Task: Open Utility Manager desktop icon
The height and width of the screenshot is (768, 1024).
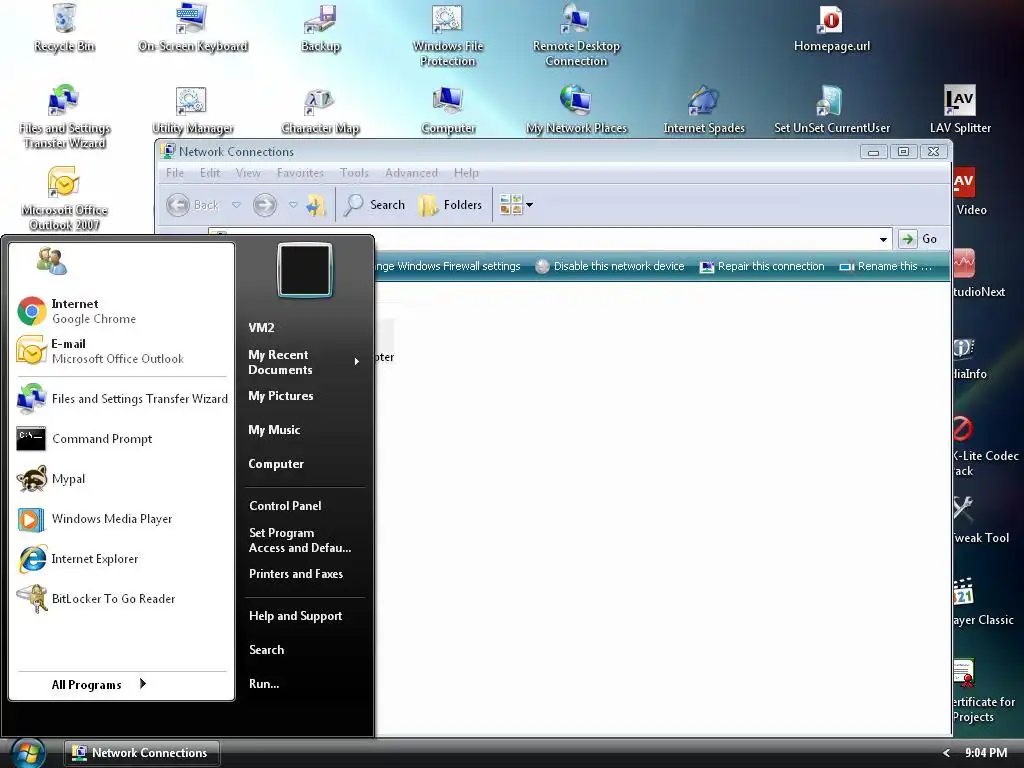Action: [x=192, y=110]
